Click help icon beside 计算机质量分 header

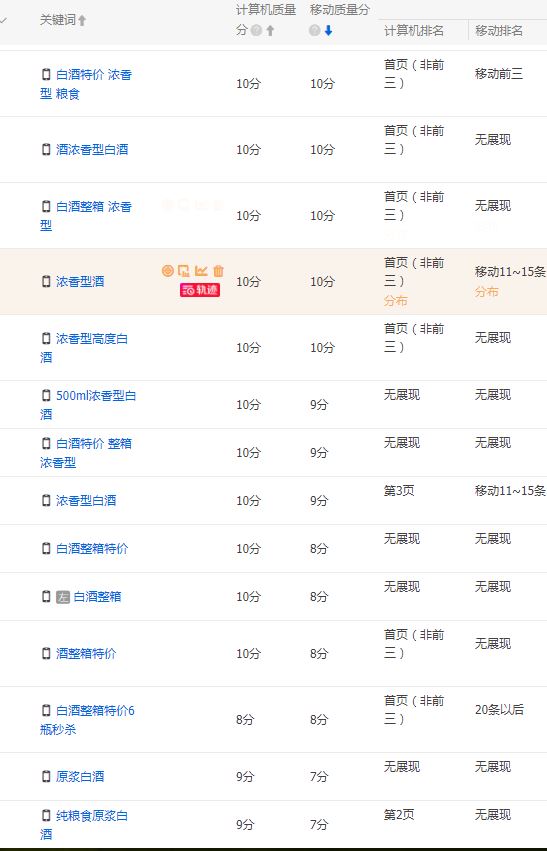256,30
